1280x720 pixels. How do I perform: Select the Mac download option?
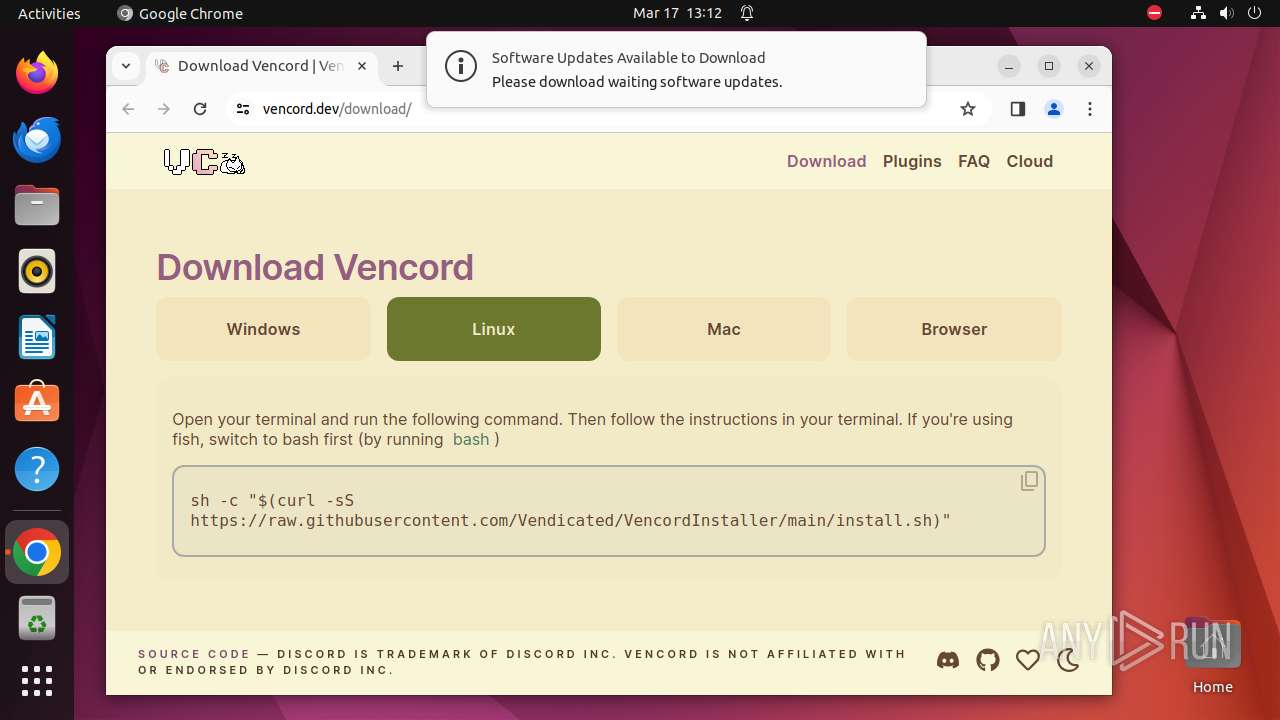[724, 329]
